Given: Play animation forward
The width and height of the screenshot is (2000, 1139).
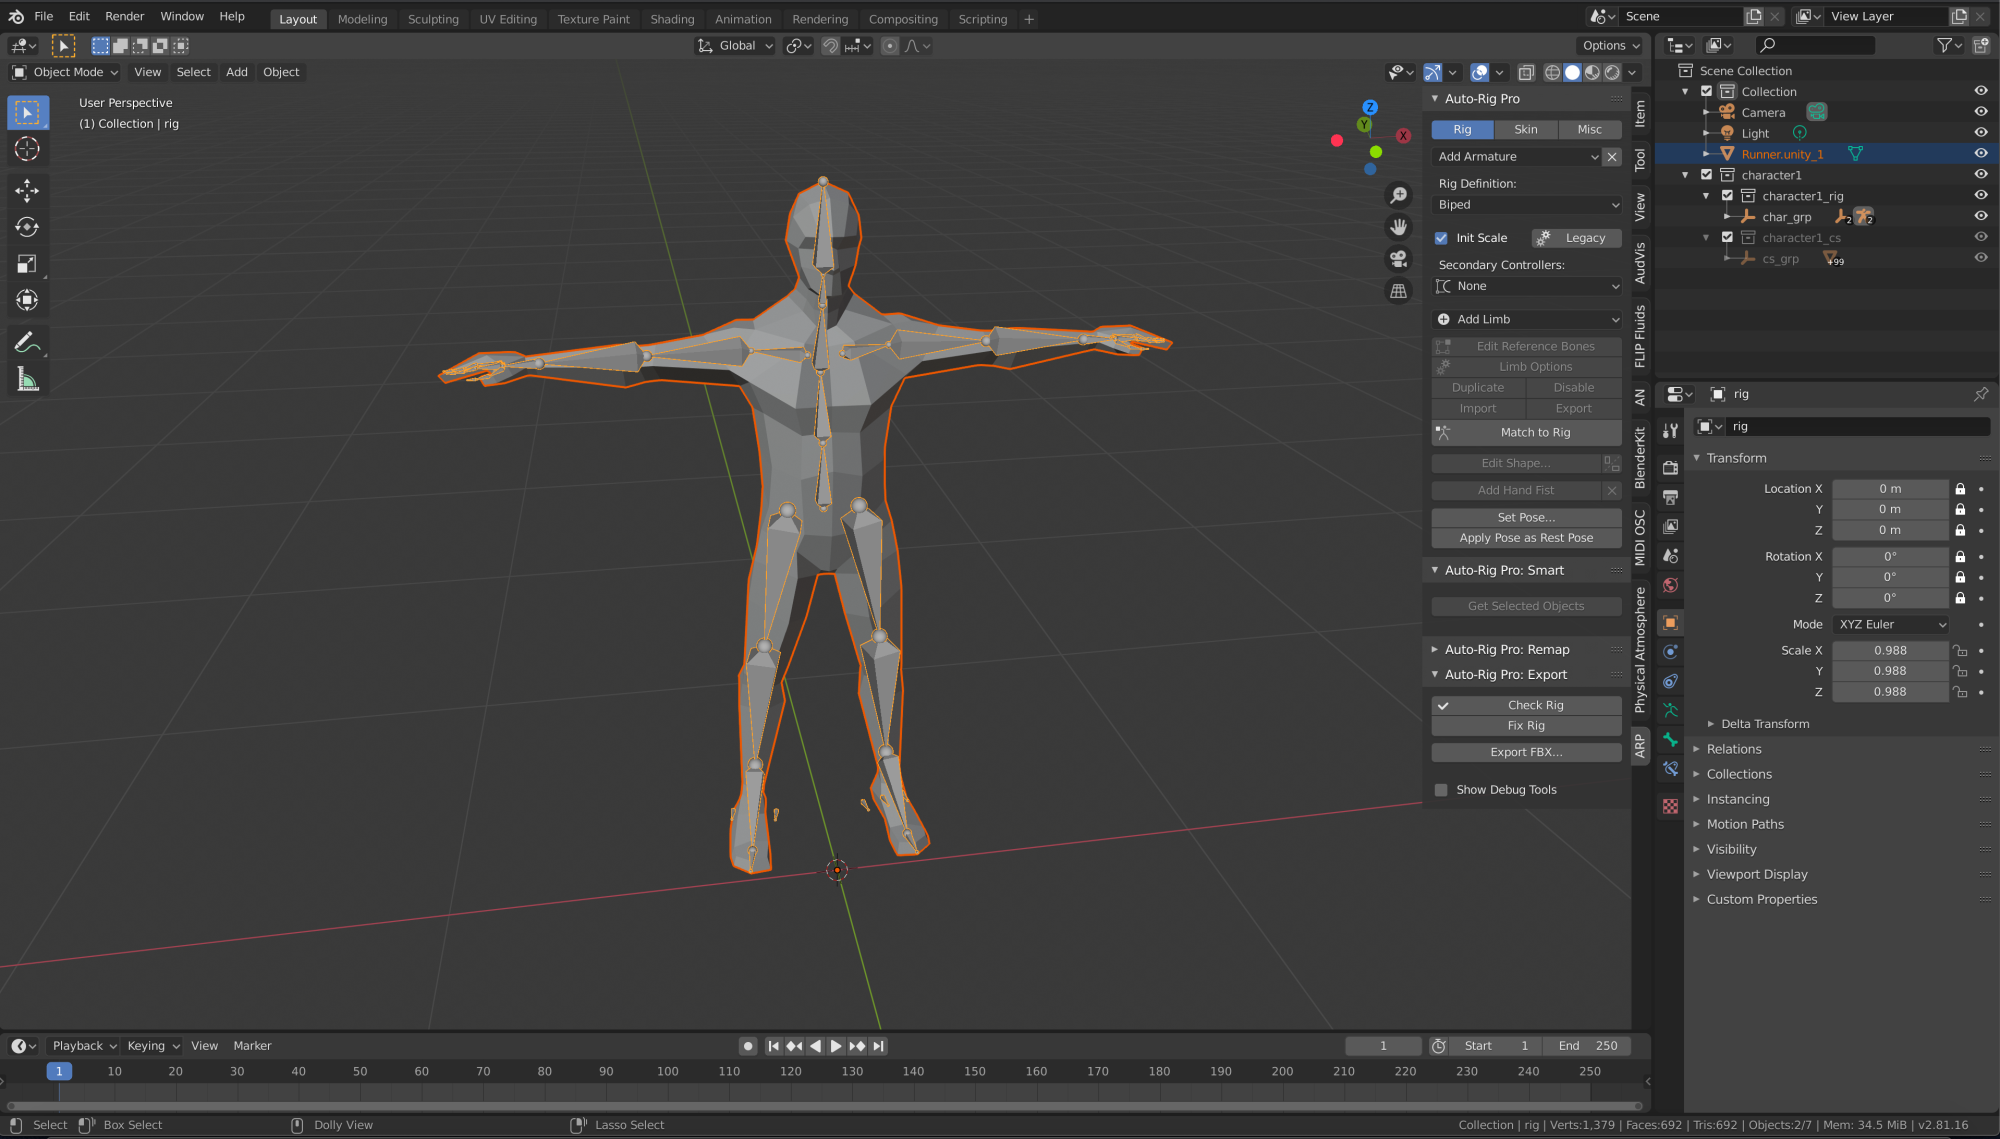Looking at the screenshot, I should pyautogui.click(x=836, y=1046).
